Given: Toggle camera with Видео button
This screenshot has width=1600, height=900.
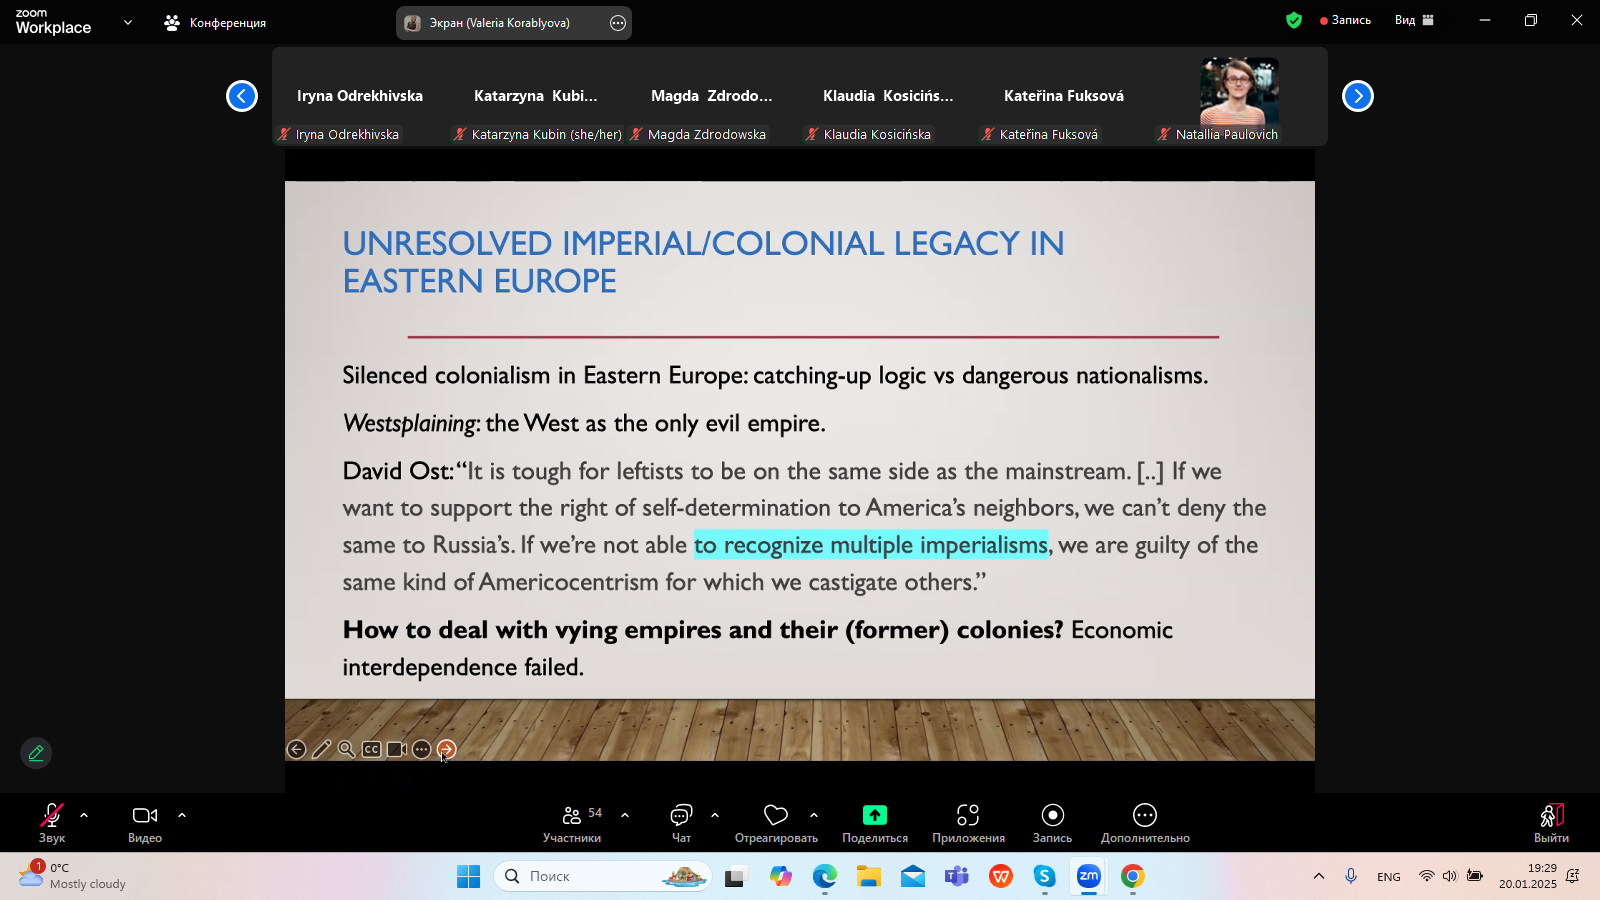Looking at the screenshot, I should [x=145, y=822].
